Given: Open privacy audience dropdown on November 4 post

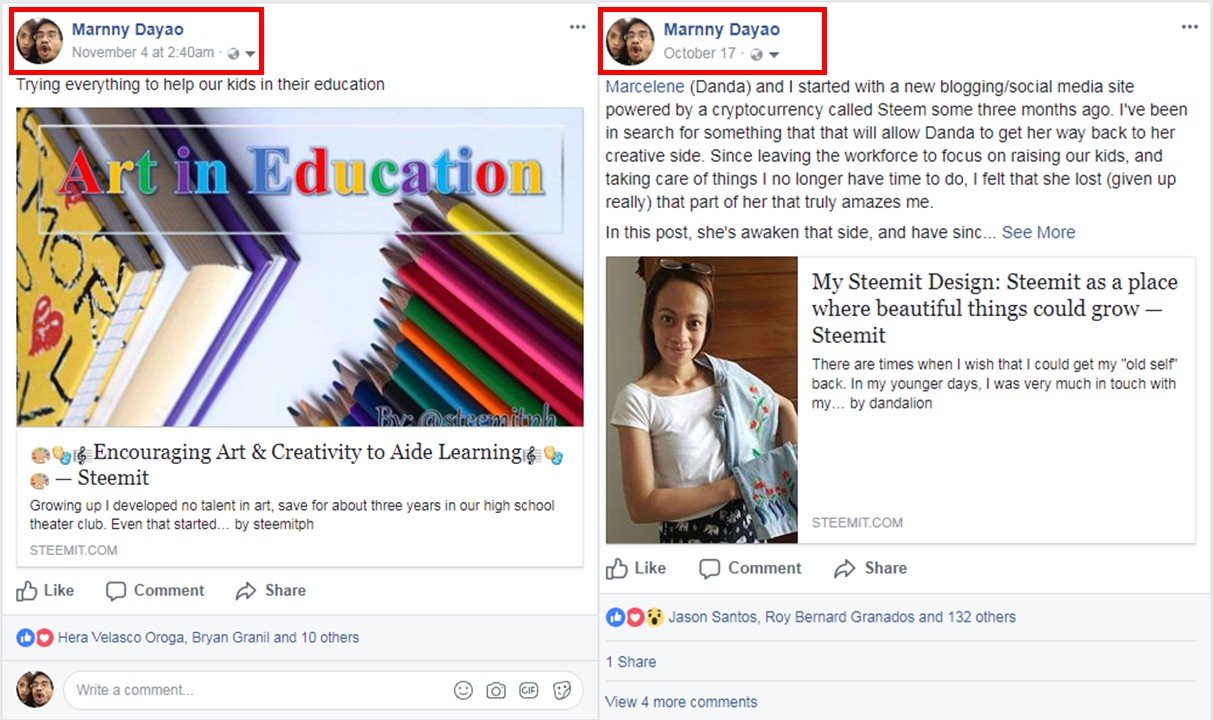Looking at the screenshot, I should (249, 54).
